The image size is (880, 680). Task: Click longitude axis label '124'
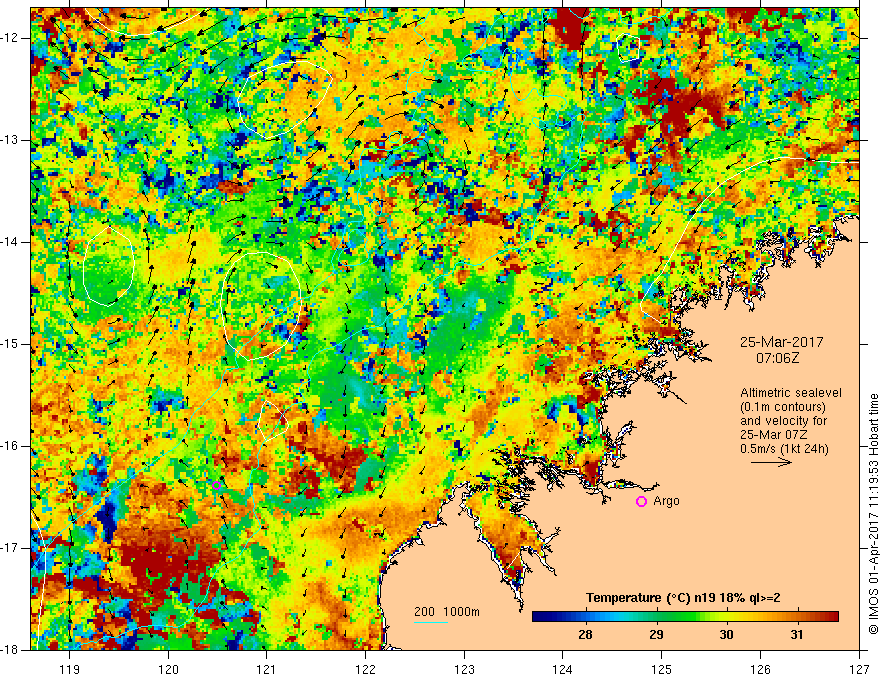pos(563,669)
